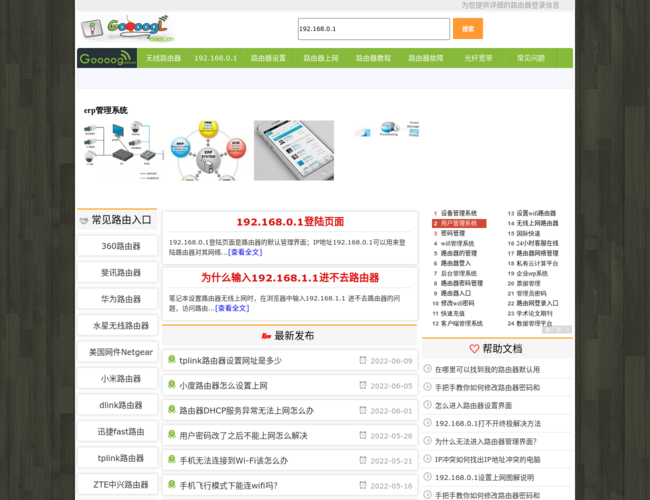Click the 美国网件Netgear sidebar button
The image size is (650, 500).
coord(117,352)
